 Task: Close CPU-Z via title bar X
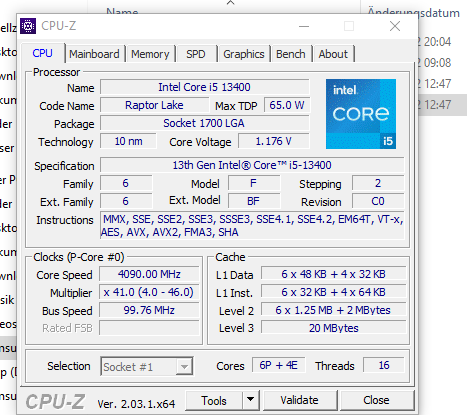click(395, 26)
